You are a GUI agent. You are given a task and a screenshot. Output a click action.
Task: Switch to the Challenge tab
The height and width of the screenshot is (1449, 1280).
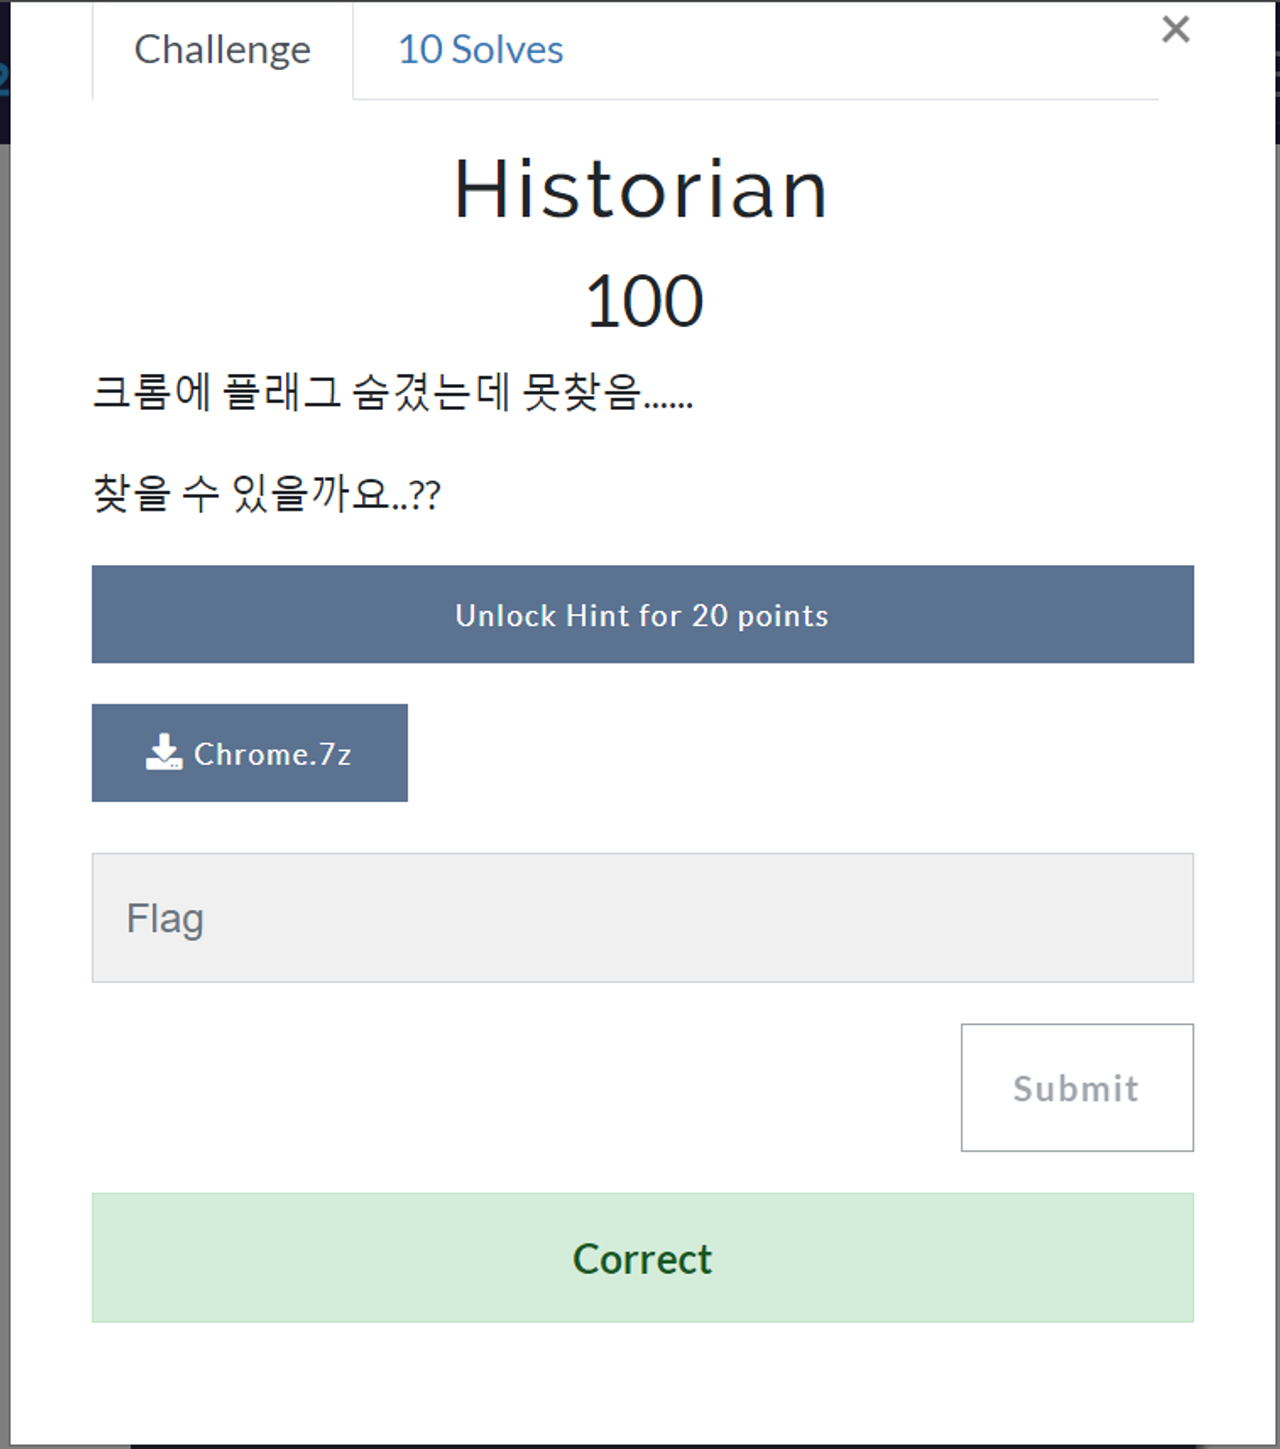pyautogui.click(x=222, y=50)
